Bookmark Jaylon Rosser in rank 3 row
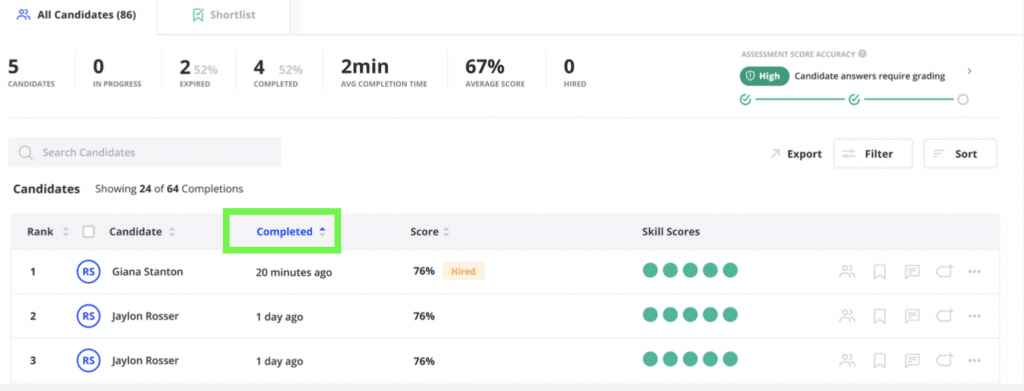This screenshot has height=391, width=1024. [x=879, y=360]
